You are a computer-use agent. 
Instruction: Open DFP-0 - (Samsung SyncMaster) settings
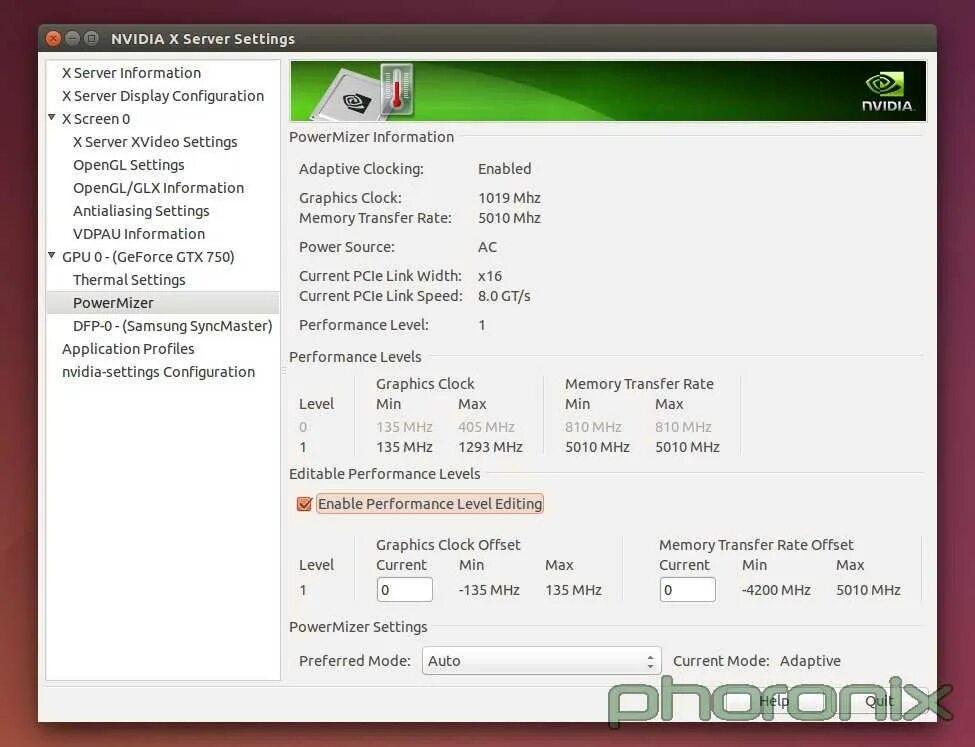coord(173,326)
